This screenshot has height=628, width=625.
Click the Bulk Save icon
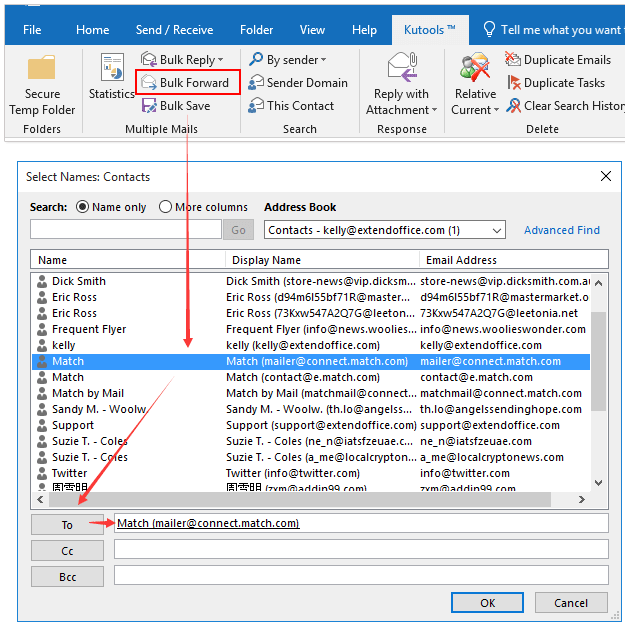click(x=149, y=105)
